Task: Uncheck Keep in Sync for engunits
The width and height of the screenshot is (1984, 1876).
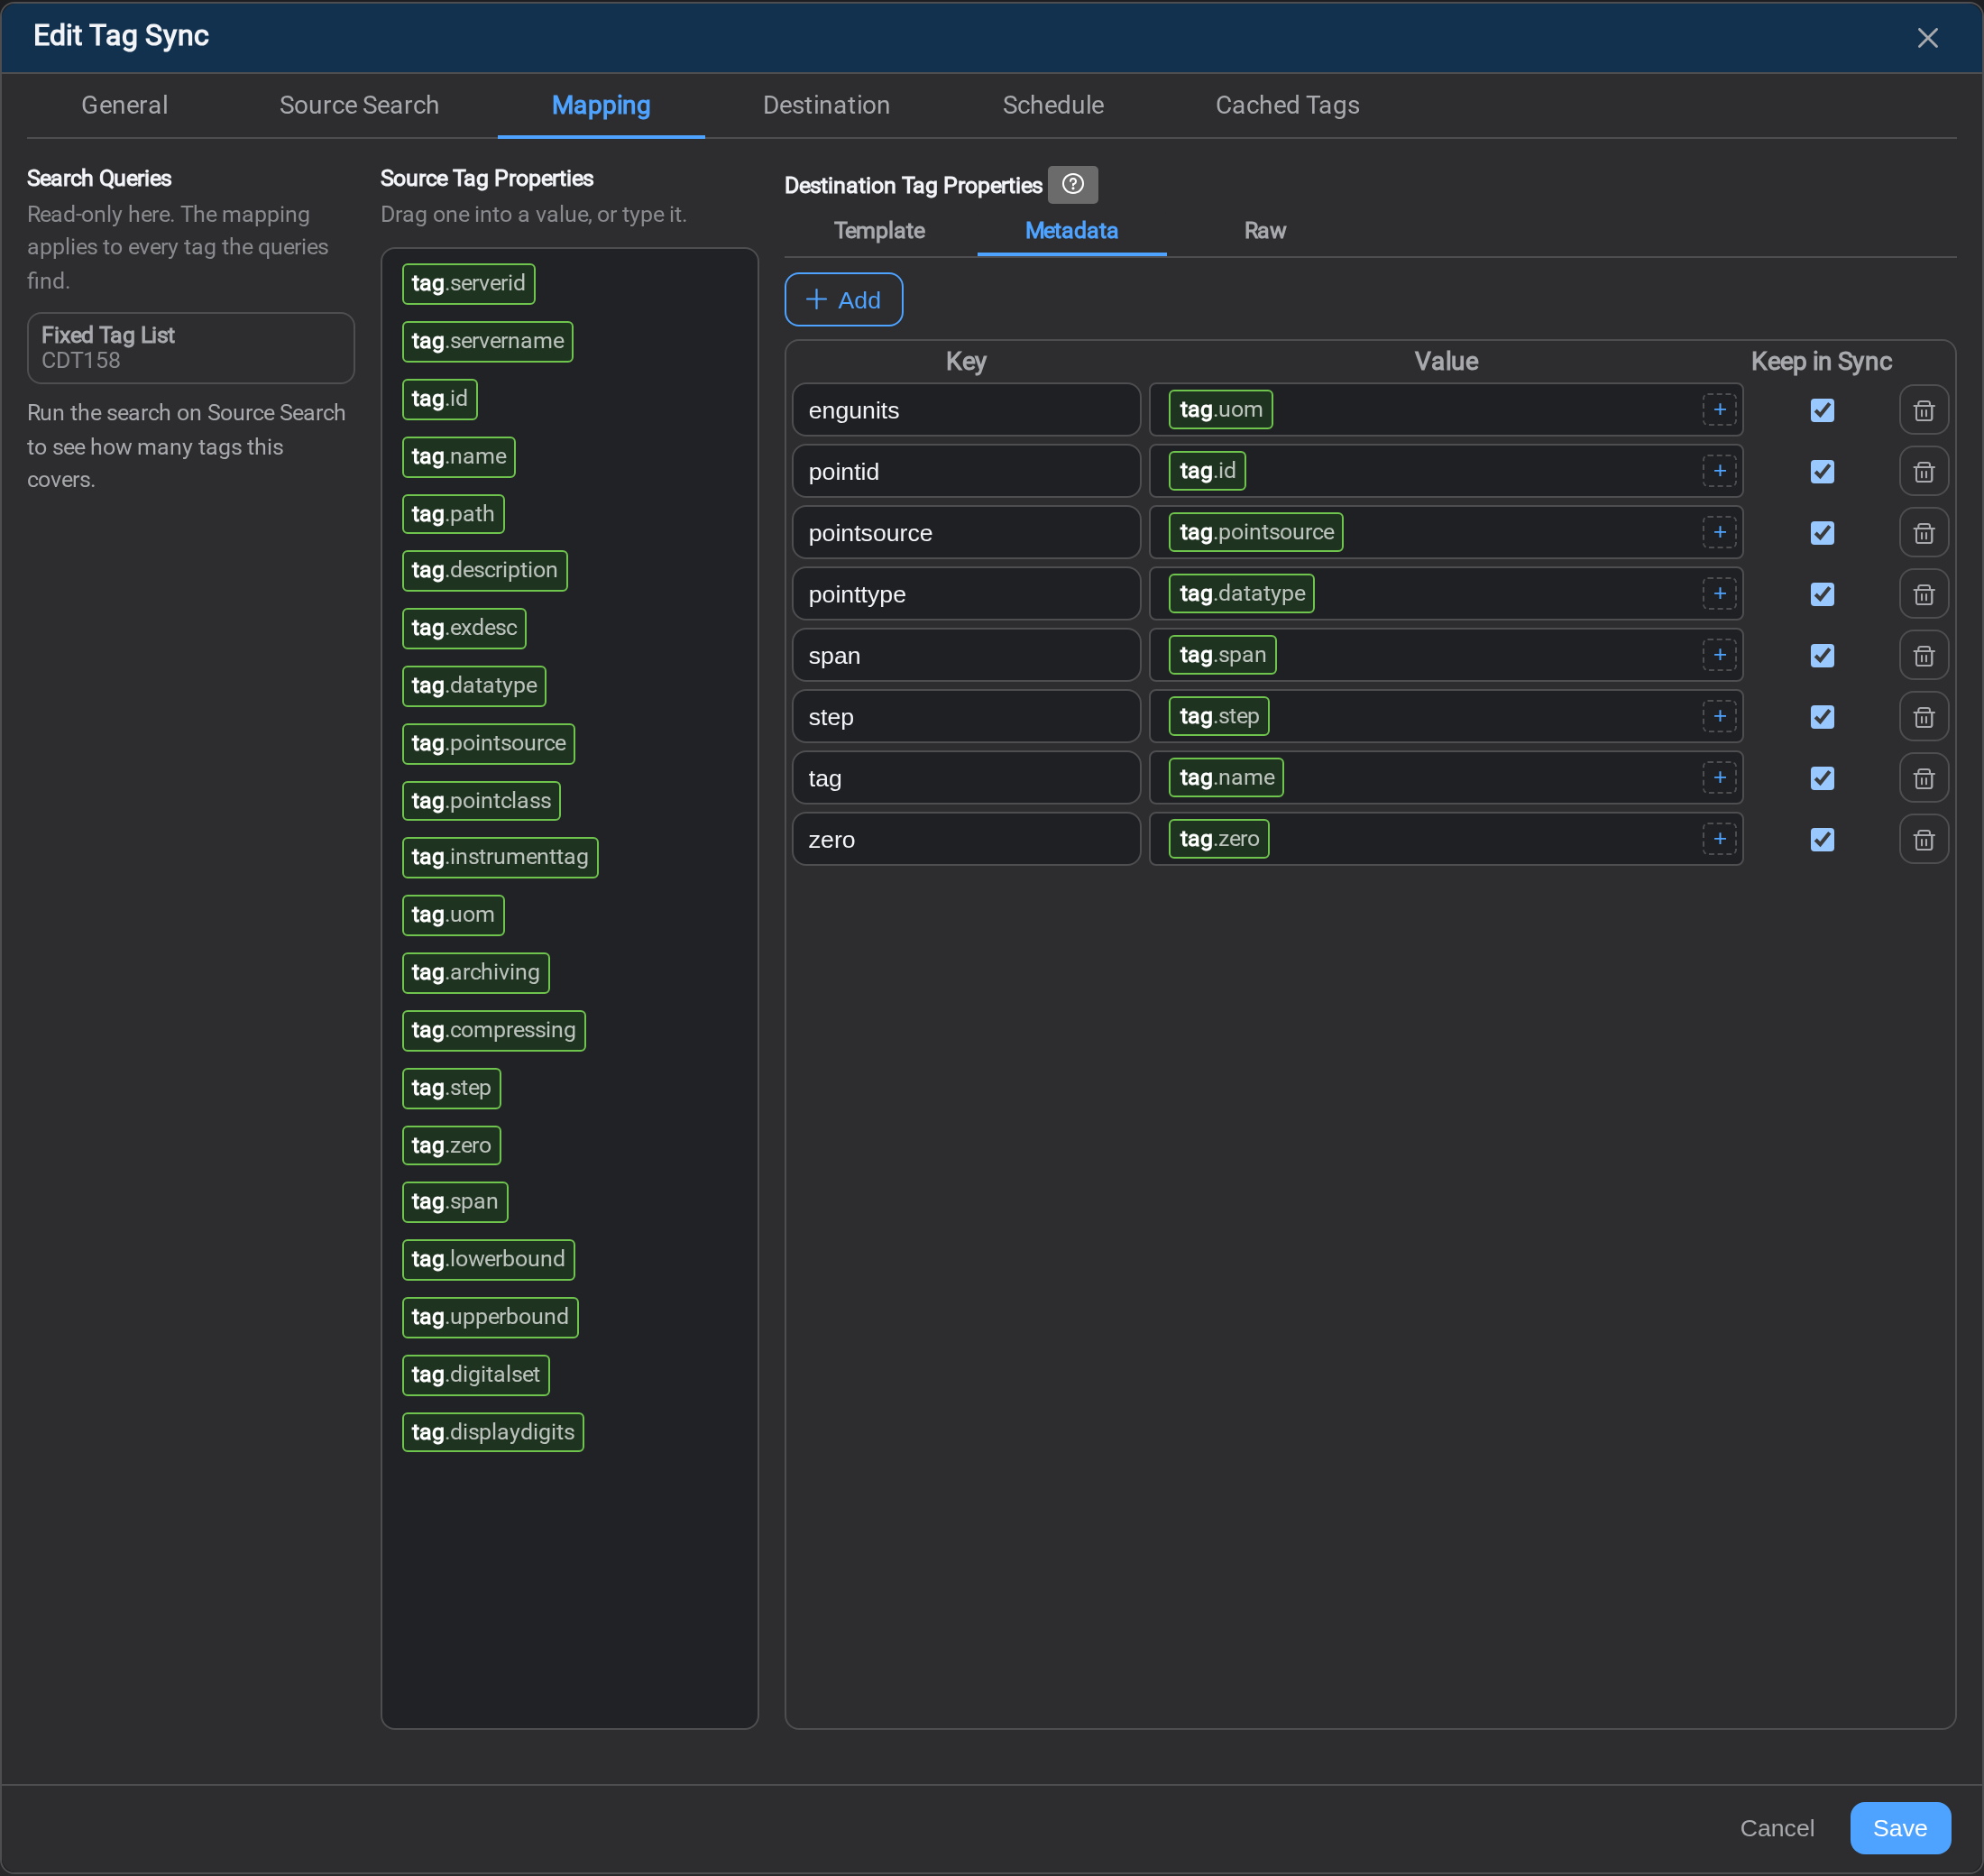Action: (x=1822, y=410)
